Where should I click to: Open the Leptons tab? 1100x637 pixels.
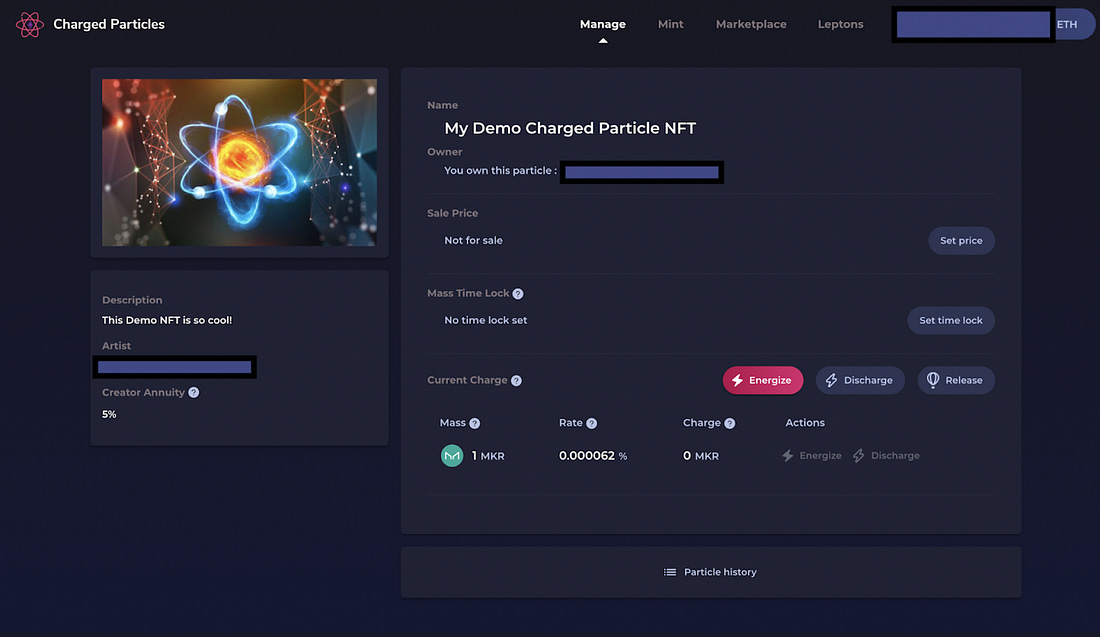click(840, 25)
